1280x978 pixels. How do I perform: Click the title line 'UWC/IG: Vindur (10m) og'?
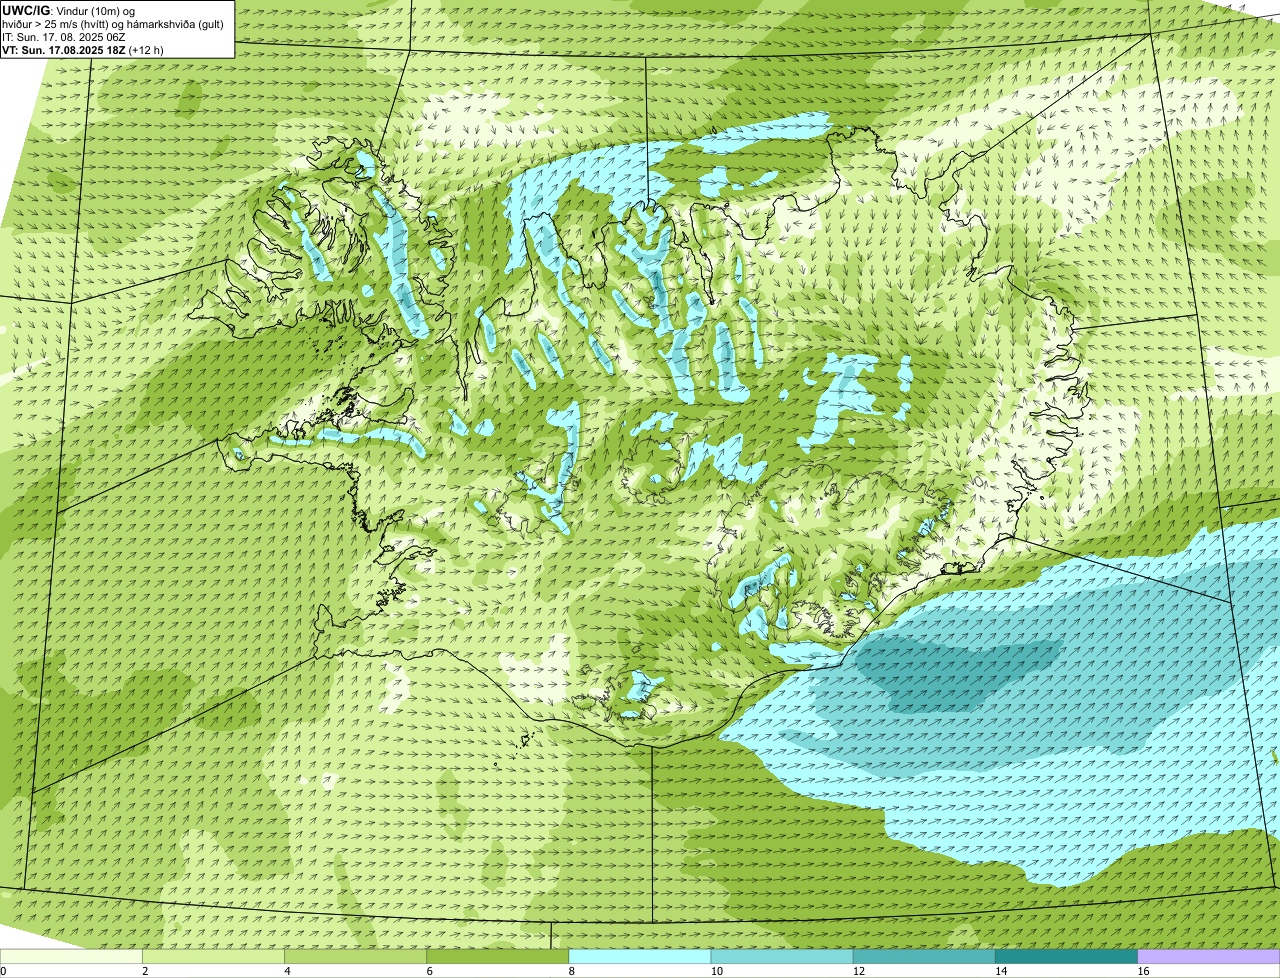click(69, 11)
